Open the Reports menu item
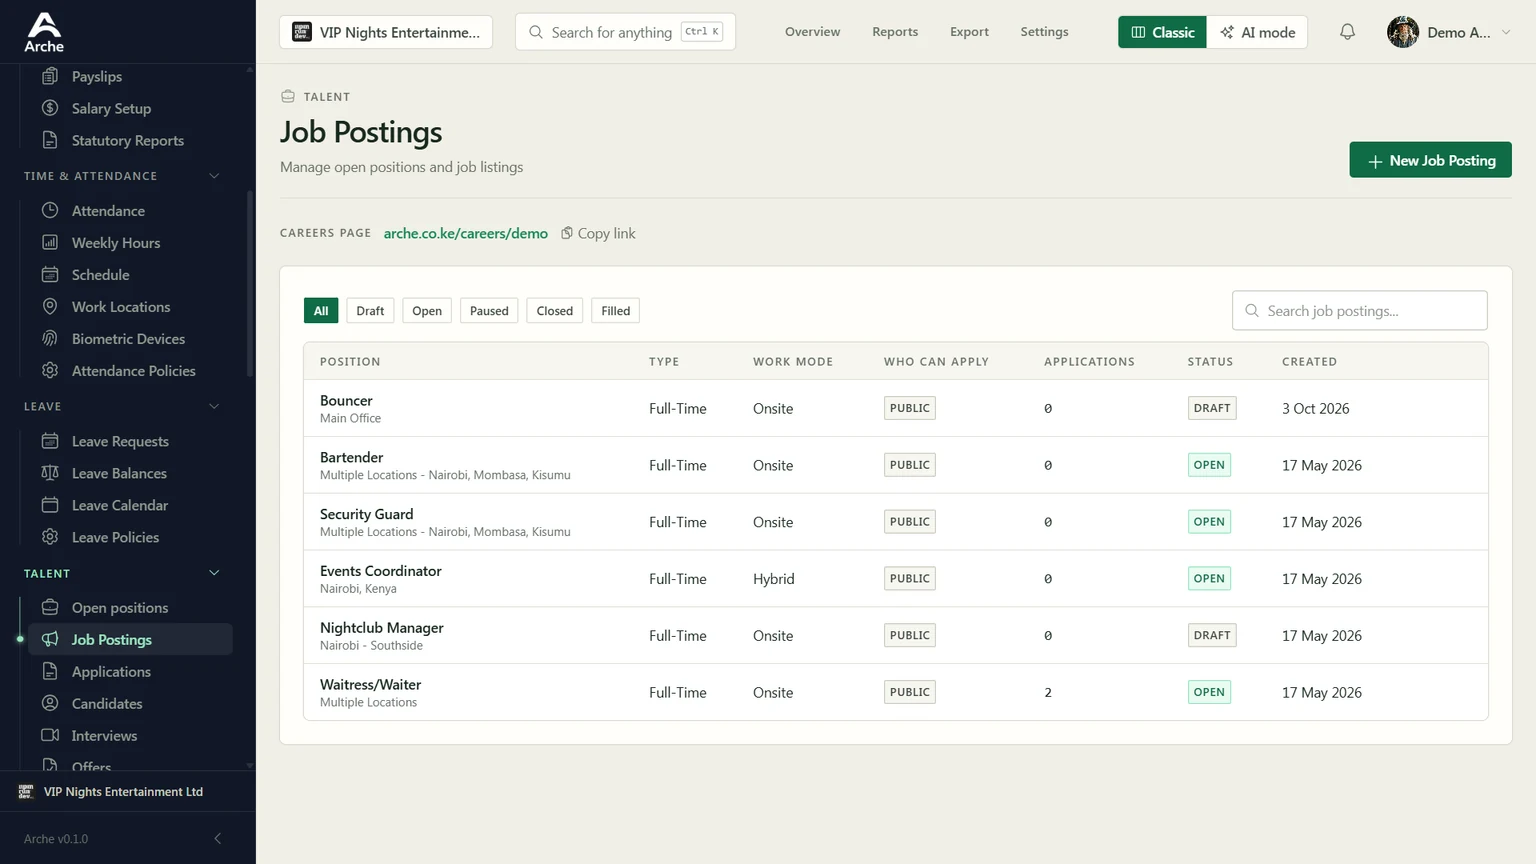The height and width of the screenshot is (864, 1536). click(x=895, y=32)
